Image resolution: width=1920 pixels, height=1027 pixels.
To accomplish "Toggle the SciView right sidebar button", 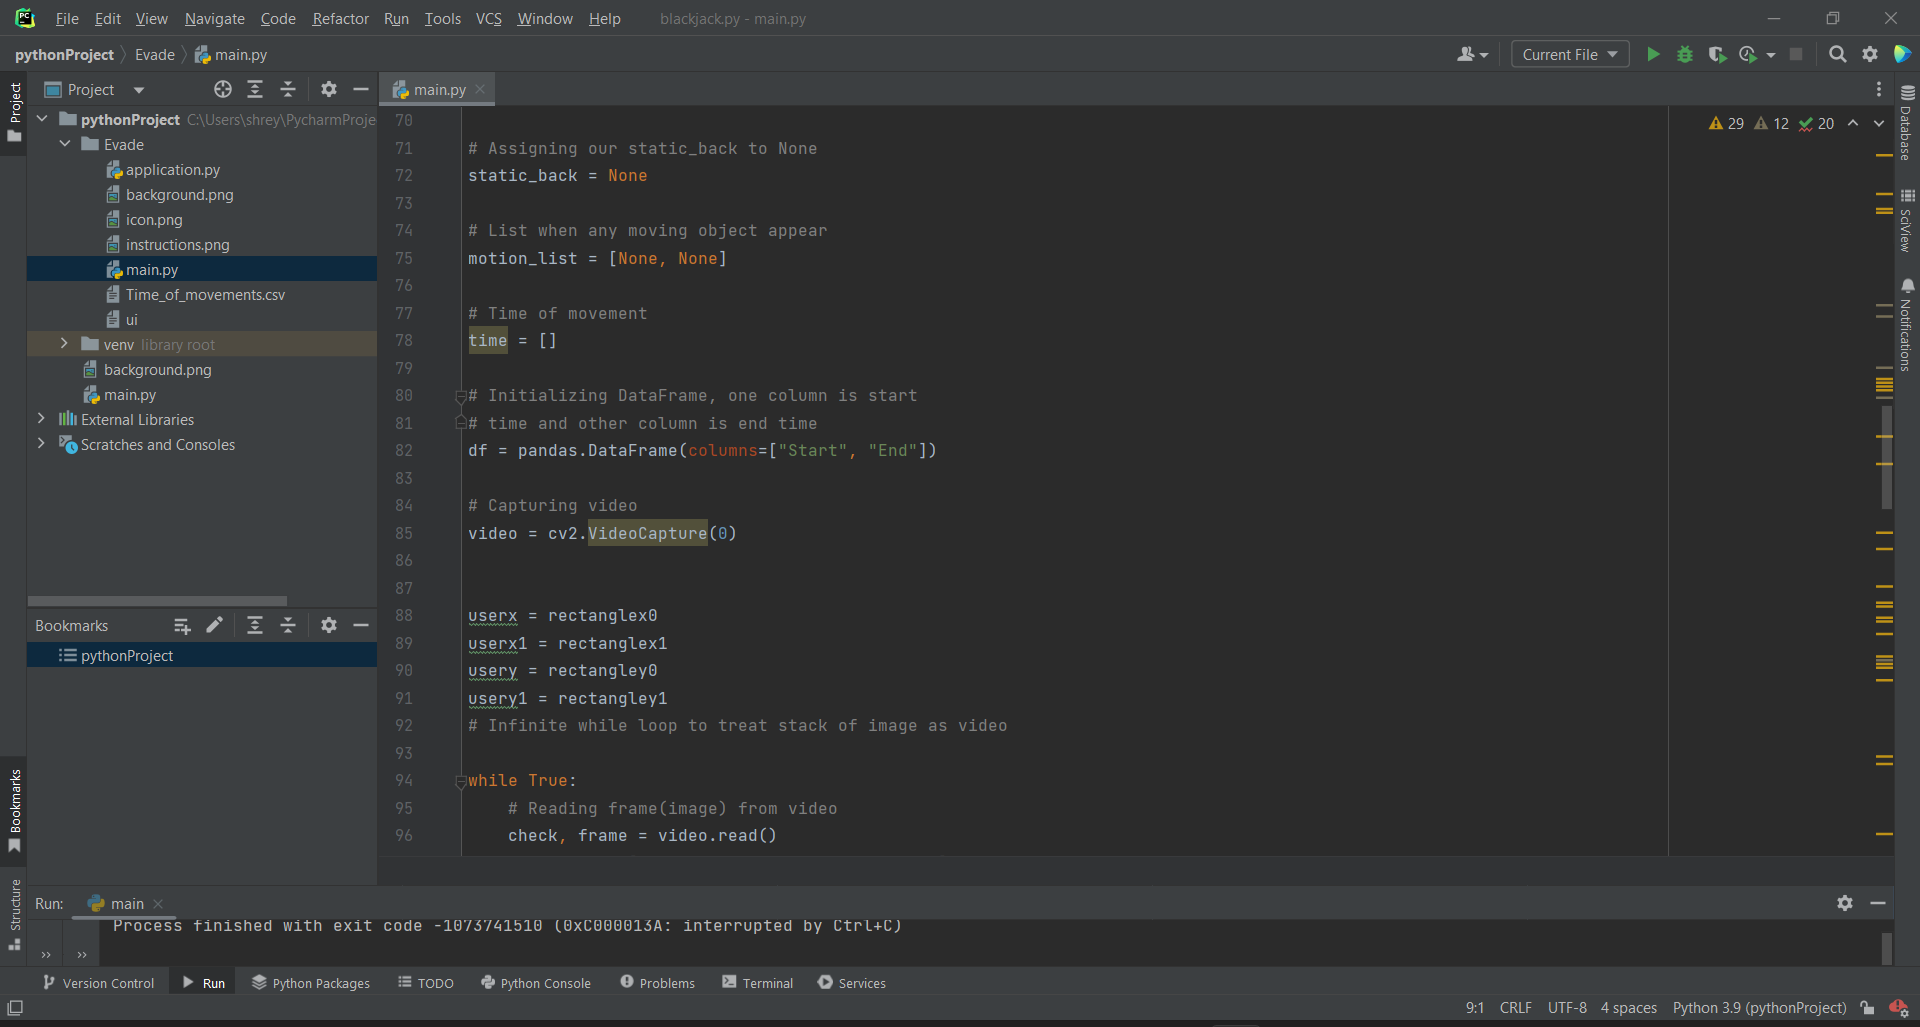I will pyautogui.click(x=1907, y=221).
